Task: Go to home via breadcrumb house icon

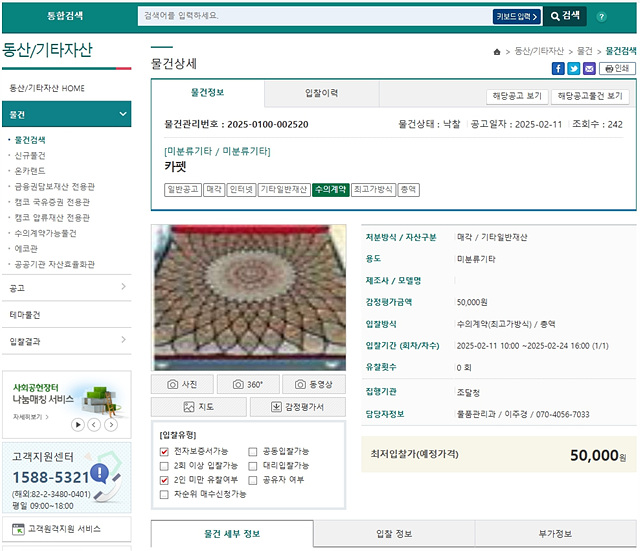Action: pyautogui.click(x=497, y=52)
